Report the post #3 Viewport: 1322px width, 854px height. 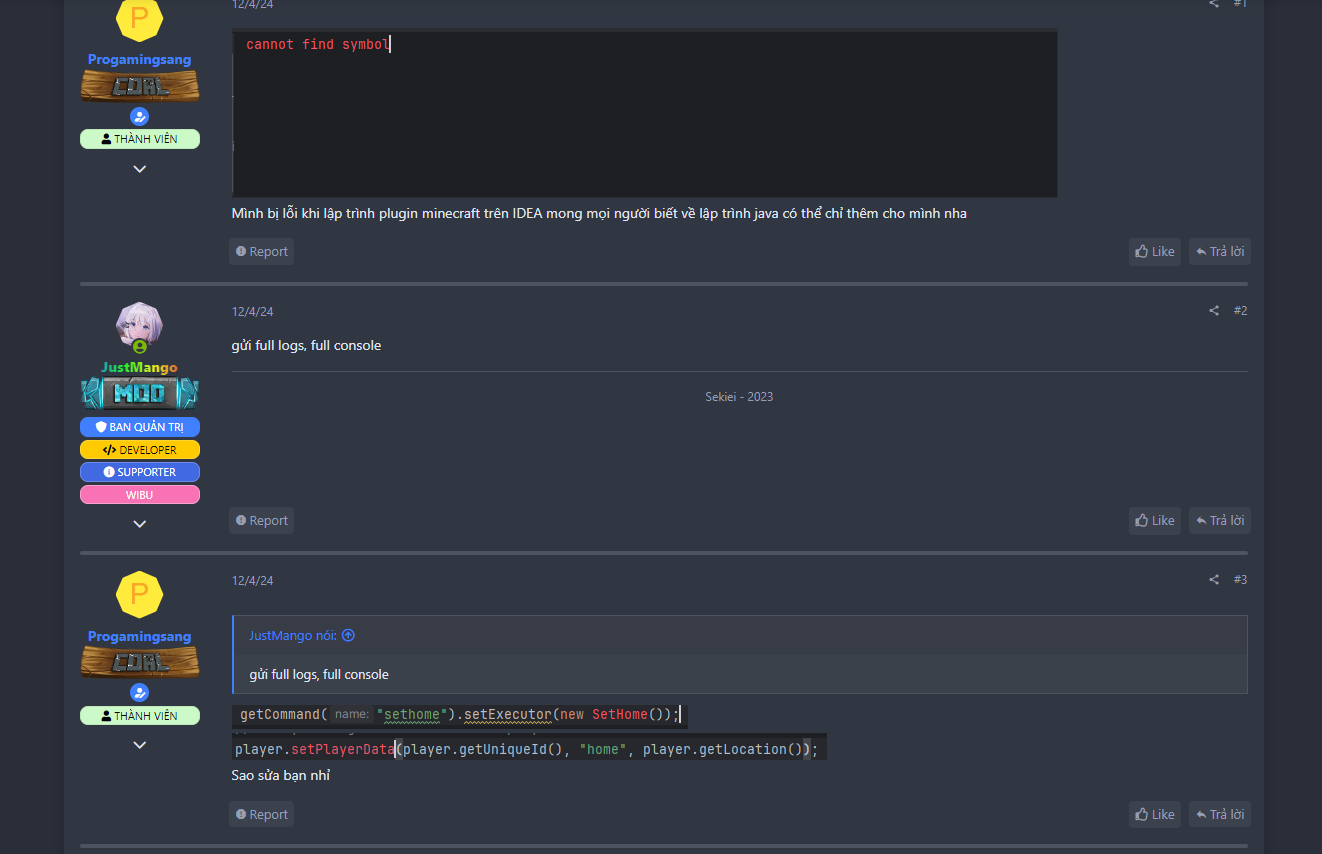point(262,815)
